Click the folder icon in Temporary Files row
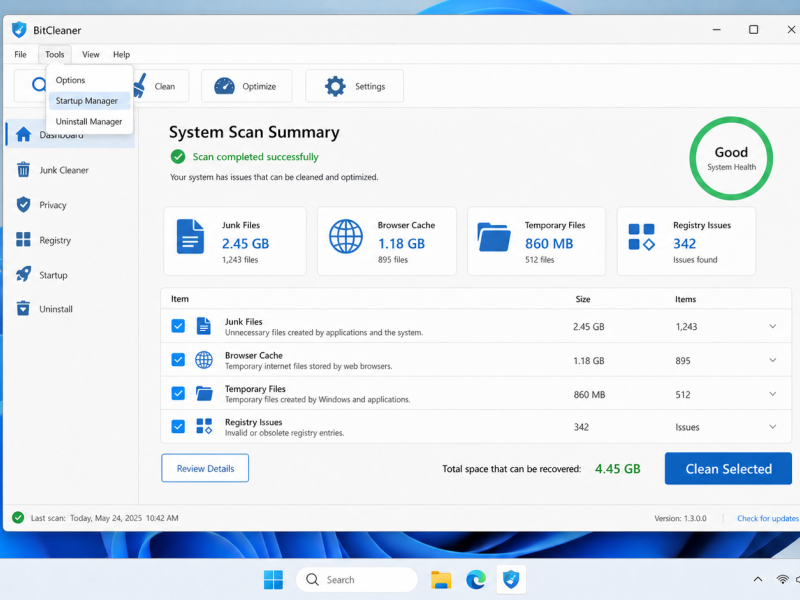The height and width of the screenshot is (600, 800). tap(204, 393)
